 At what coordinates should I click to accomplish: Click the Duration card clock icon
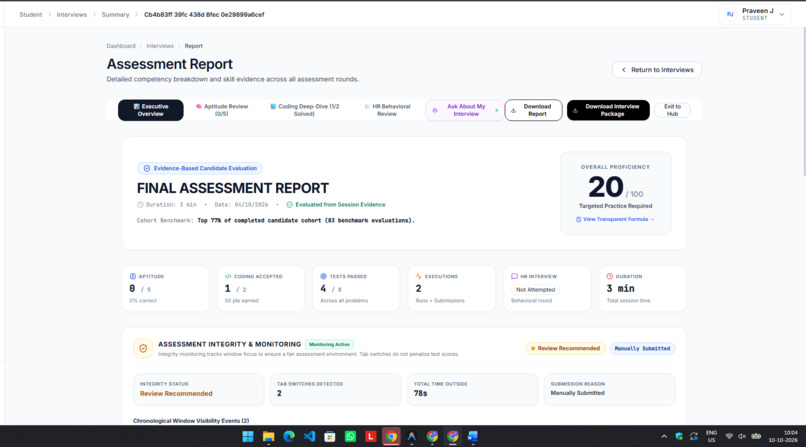point(610,276)
